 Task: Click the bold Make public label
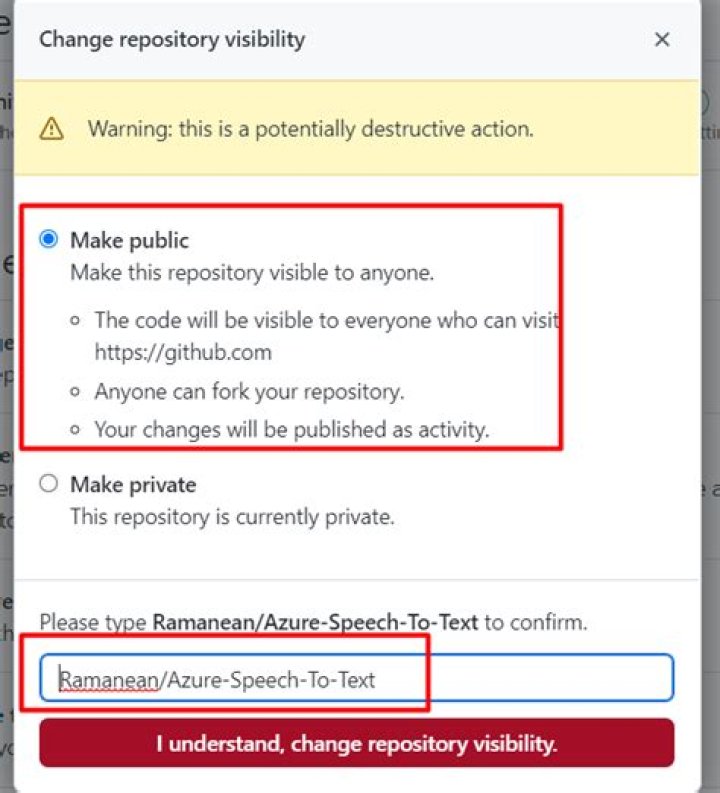(x=129, y=240)
